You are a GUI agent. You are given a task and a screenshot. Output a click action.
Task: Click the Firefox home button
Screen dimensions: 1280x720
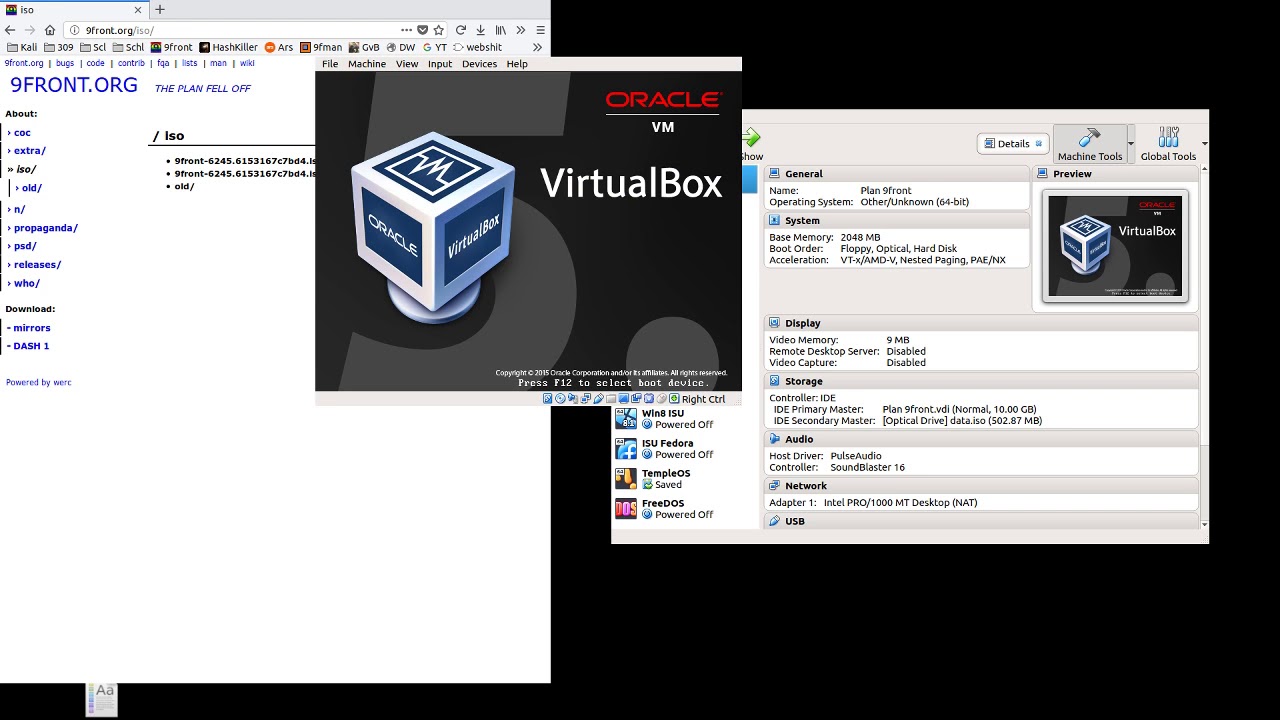[50, 30]
